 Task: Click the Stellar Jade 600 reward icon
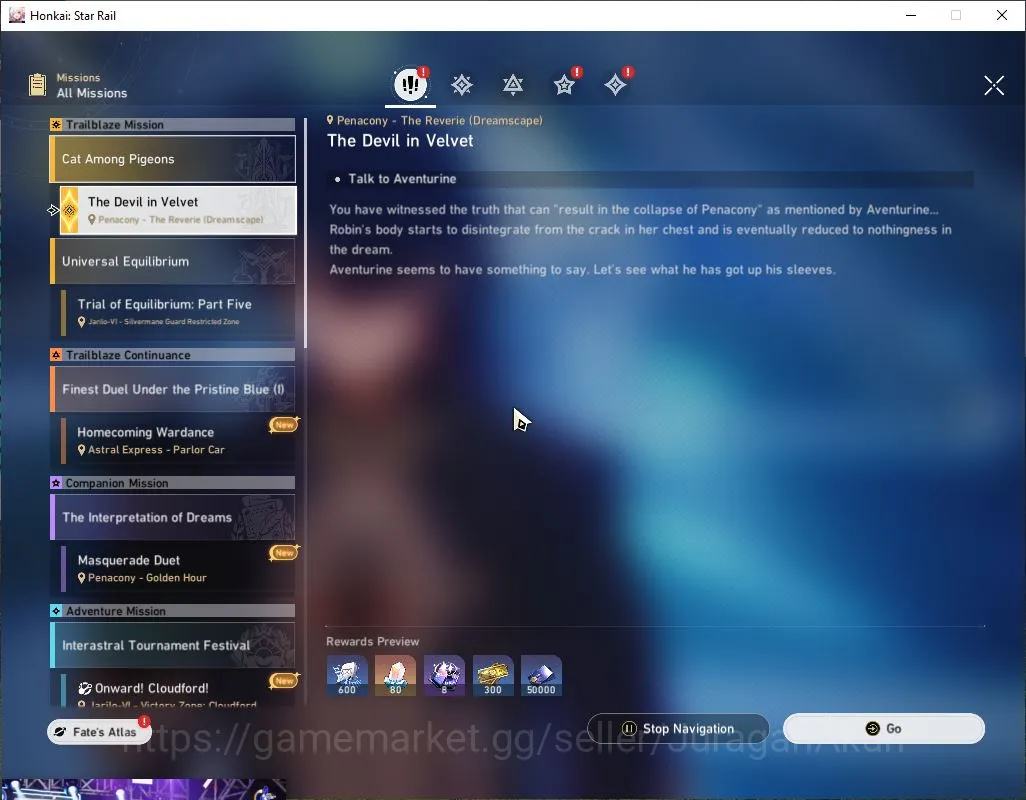point(347,676)
